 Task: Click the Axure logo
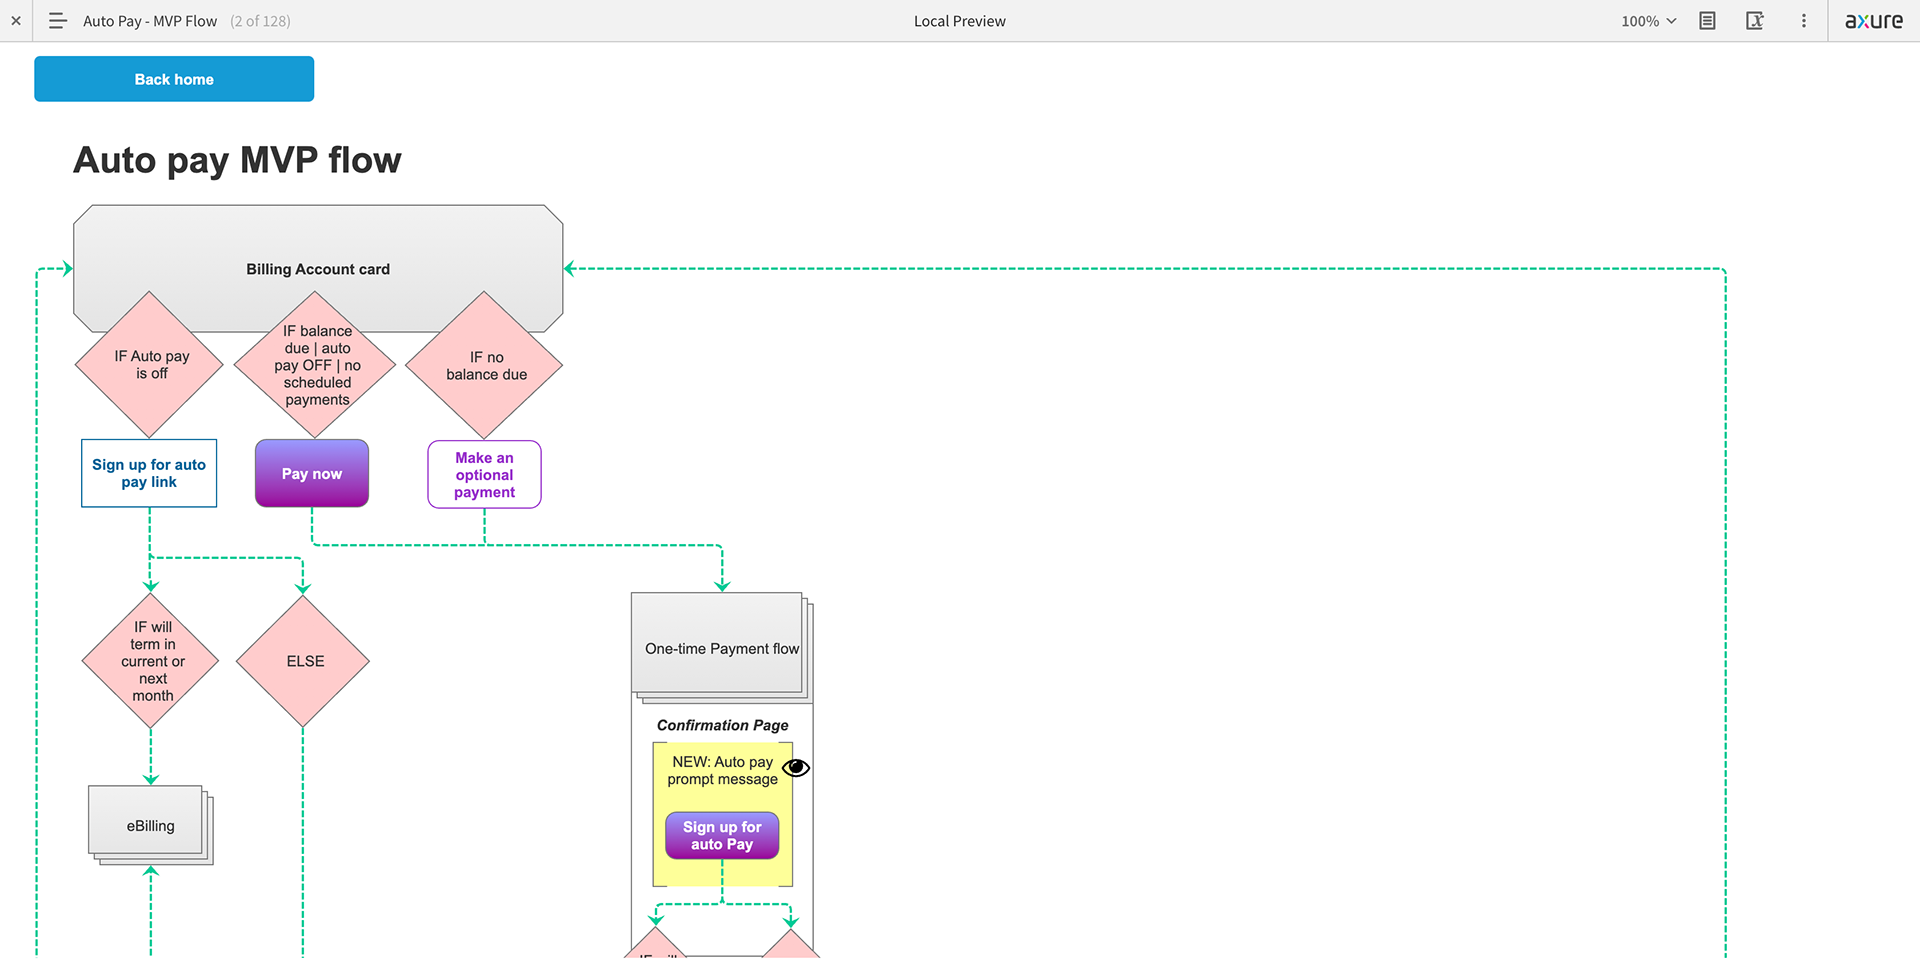point(1874,21)
